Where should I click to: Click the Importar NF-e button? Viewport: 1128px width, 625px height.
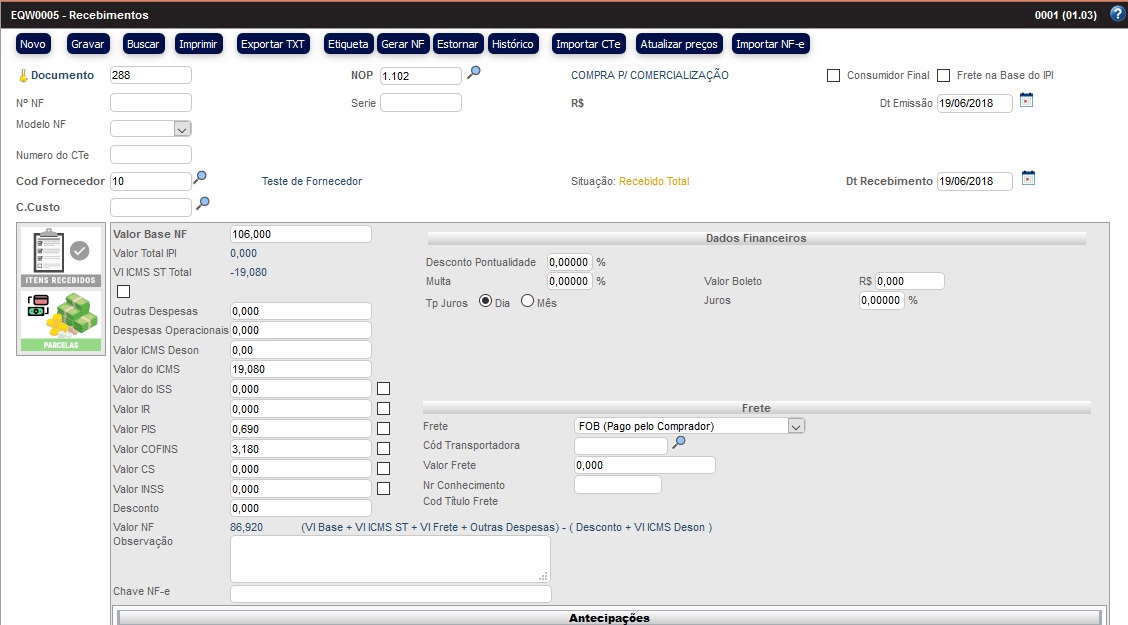coord(771,44)
